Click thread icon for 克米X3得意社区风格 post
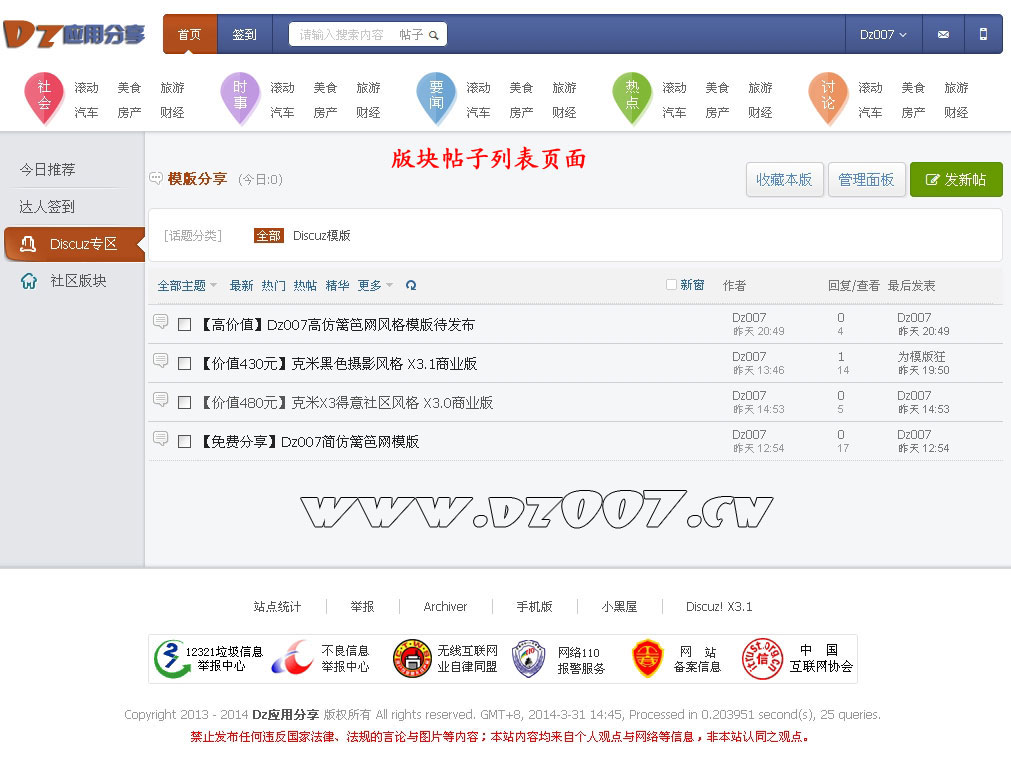Screen dimensions: 1011x765 coord(161,399)
